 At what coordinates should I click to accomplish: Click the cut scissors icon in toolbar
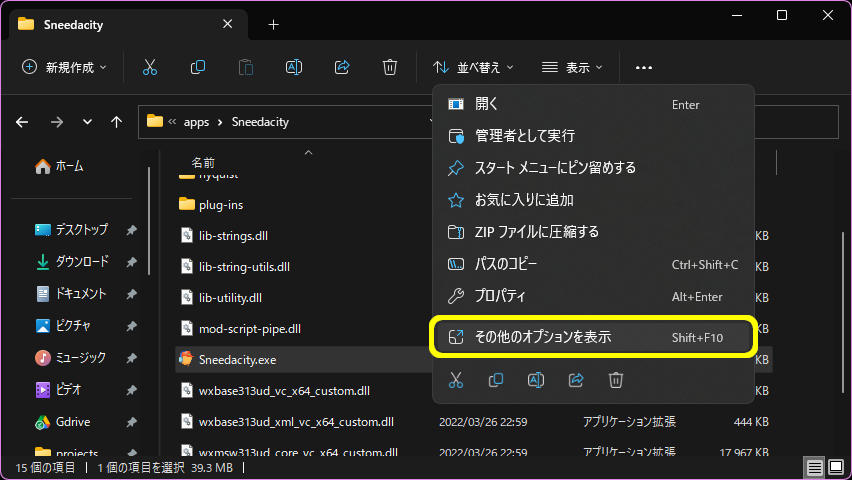coord(150,67)
